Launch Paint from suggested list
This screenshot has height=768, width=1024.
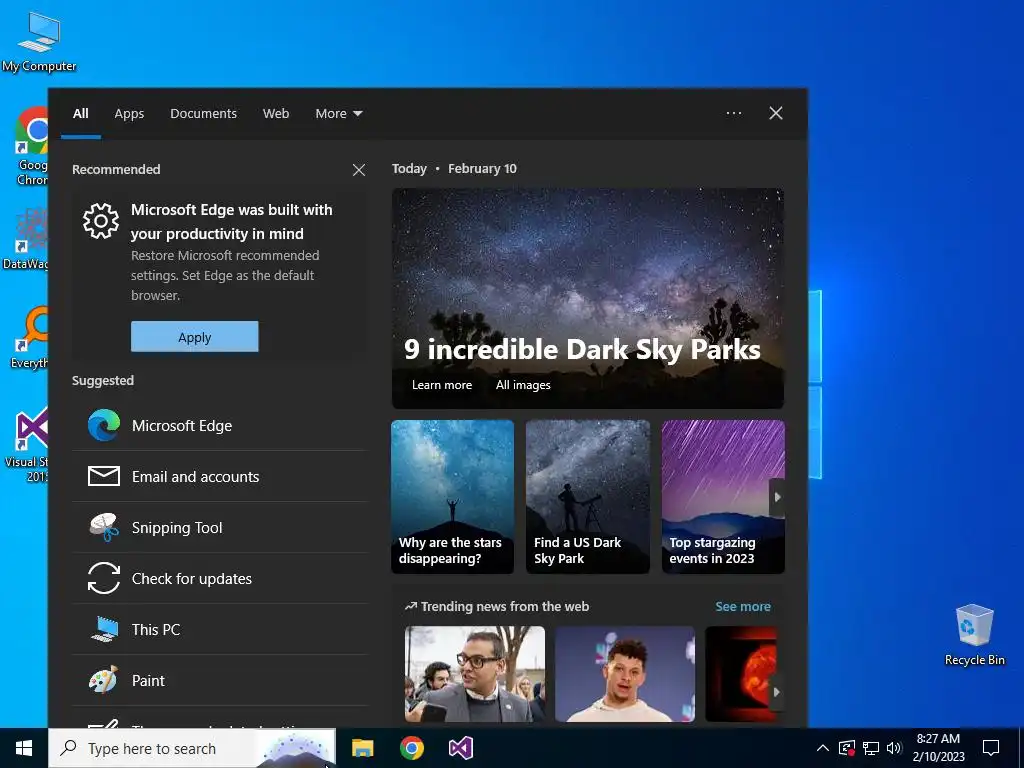pyautogui.click(x=219, y=680)
